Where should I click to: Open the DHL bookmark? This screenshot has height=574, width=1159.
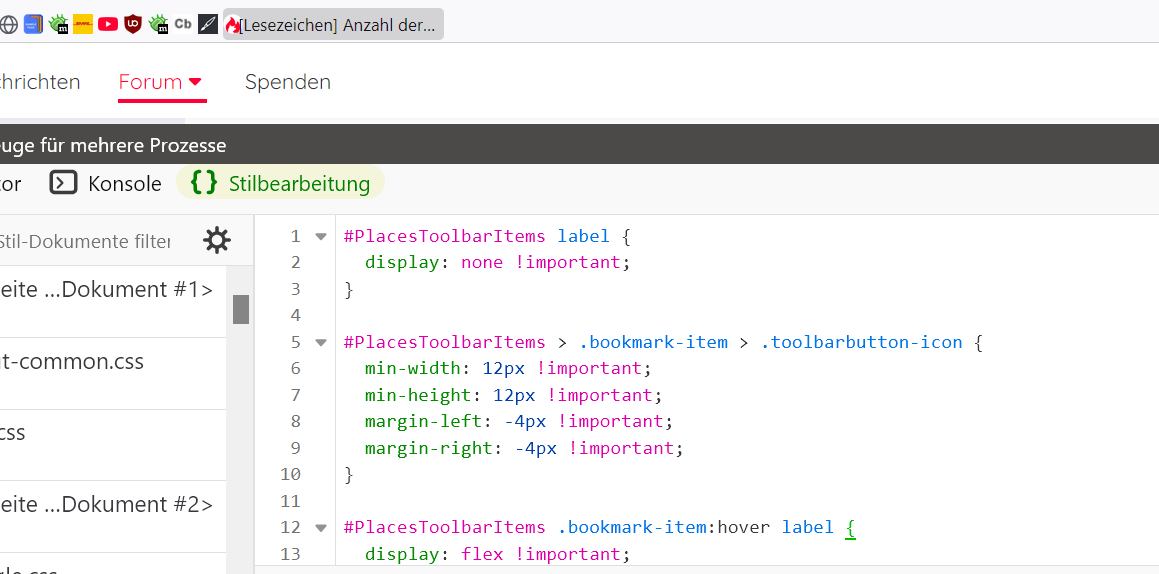83,25
